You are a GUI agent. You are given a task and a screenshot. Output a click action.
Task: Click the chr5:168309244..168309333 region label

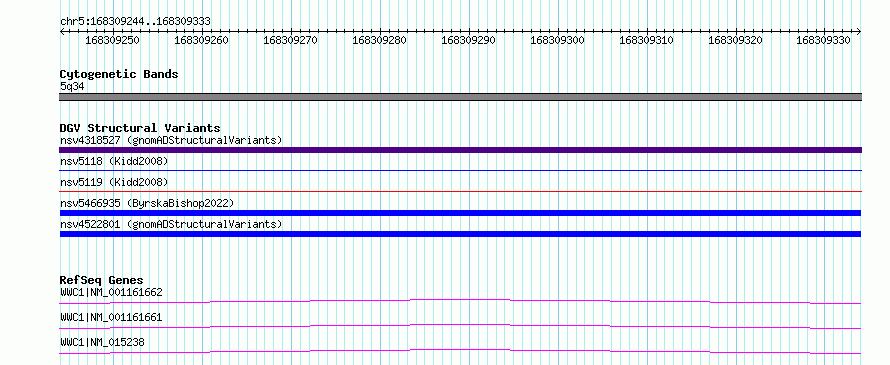point(135,21)
